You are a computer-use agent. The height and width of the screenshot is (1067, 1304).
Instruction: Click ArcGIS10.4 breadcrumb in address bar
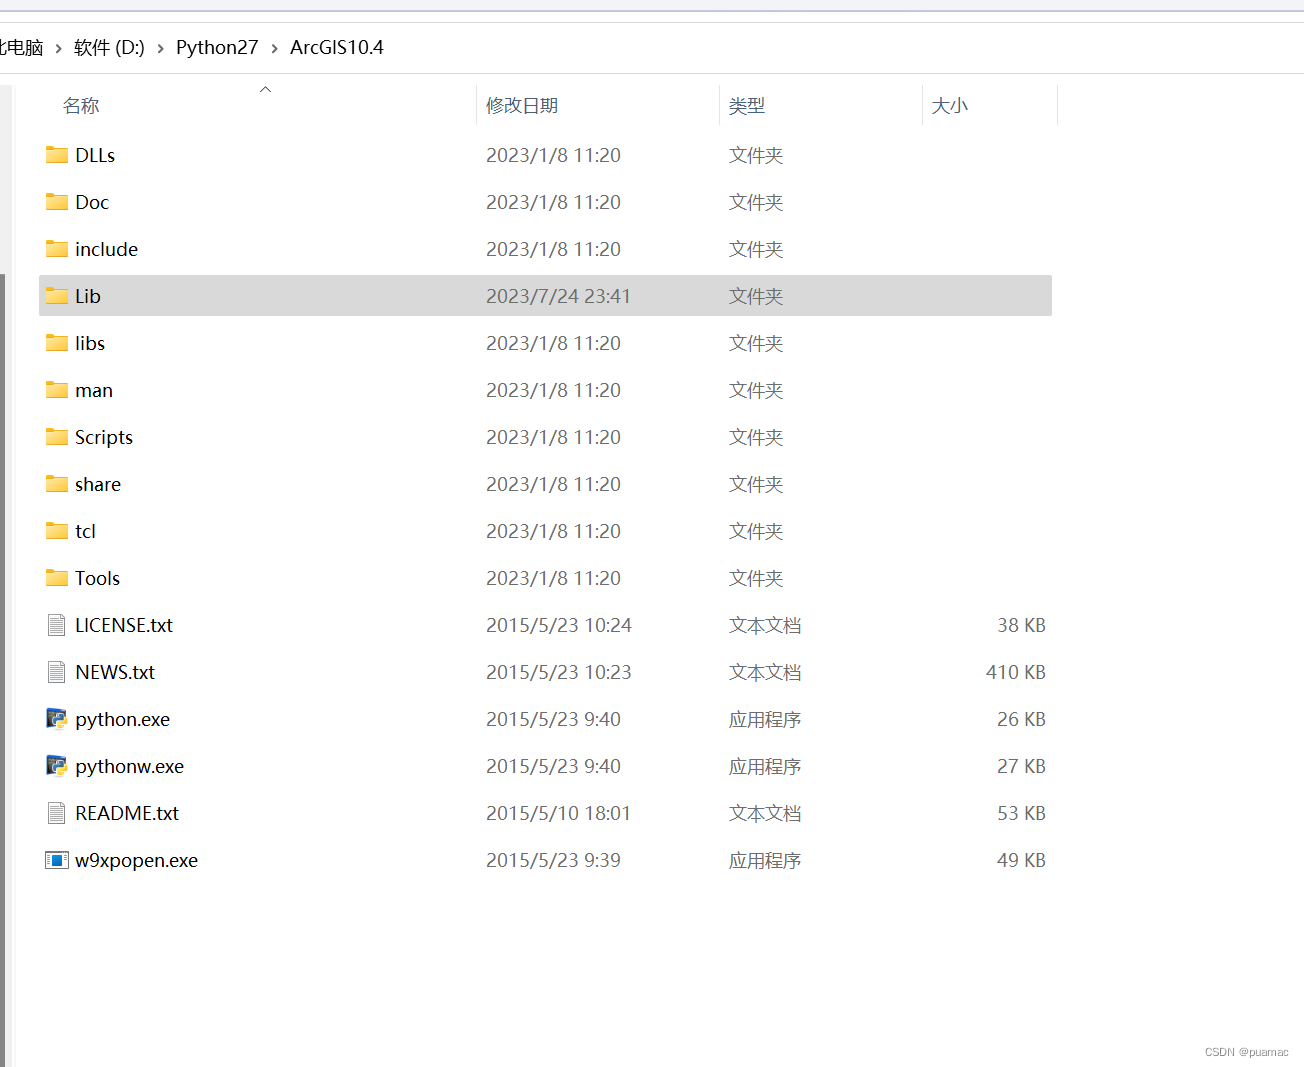point(337,47)
